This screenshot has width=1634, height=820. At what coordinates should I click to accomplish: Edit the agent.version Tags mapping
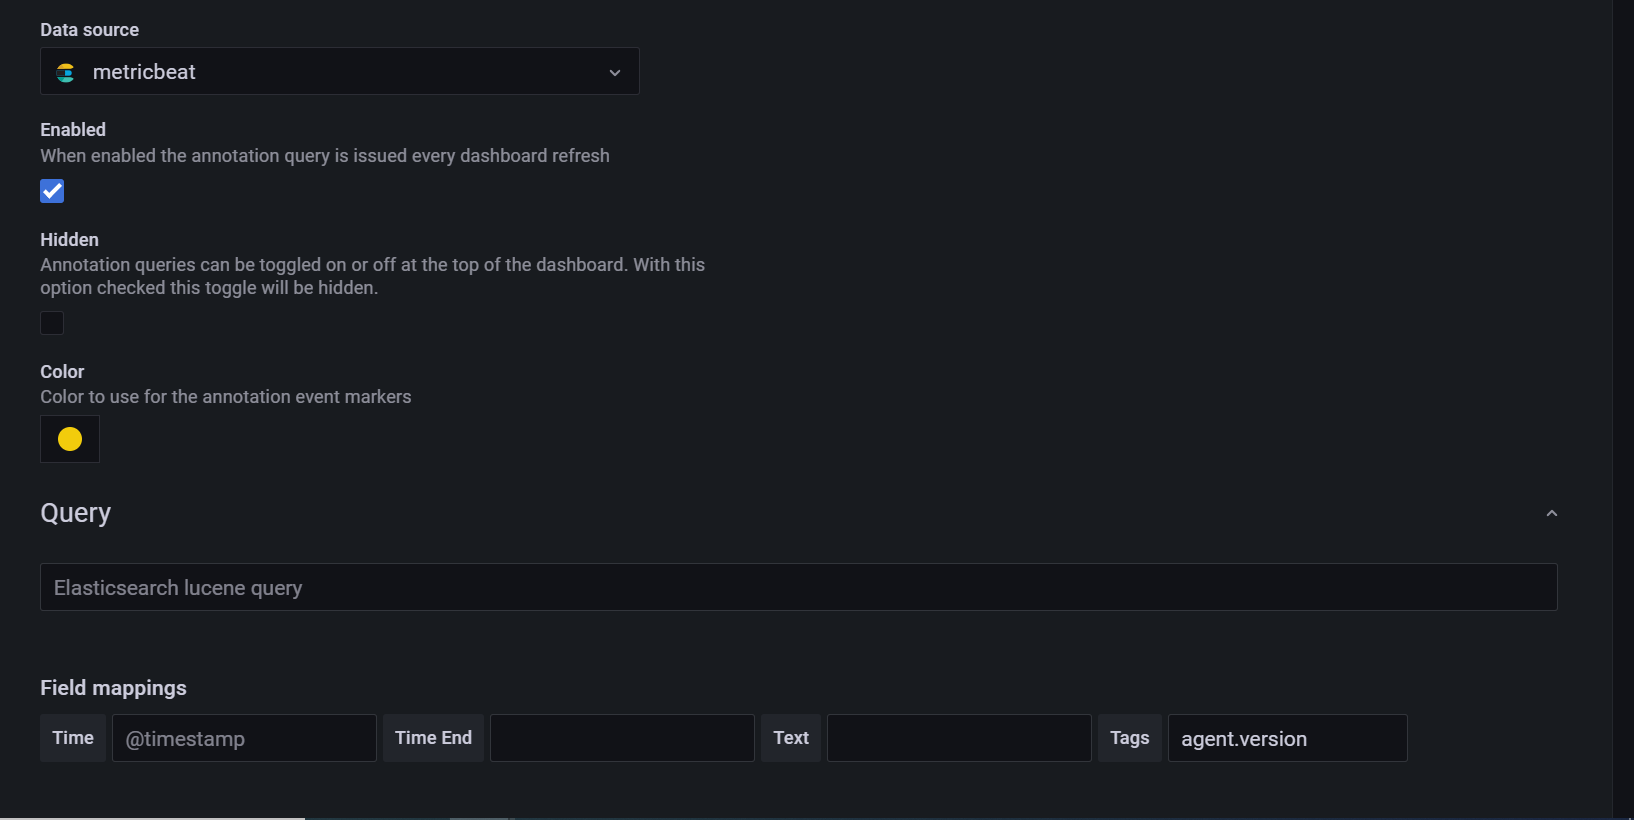(1287, 738)
